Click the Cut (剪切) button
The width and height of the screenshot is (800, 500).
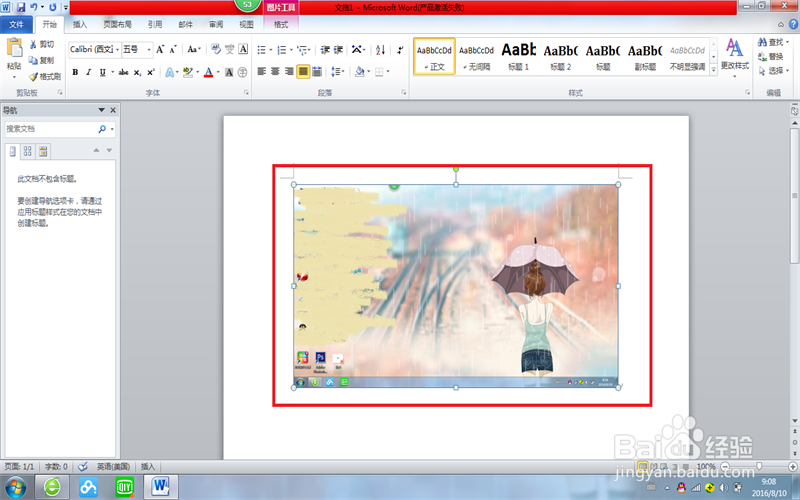tap(41, 44)
